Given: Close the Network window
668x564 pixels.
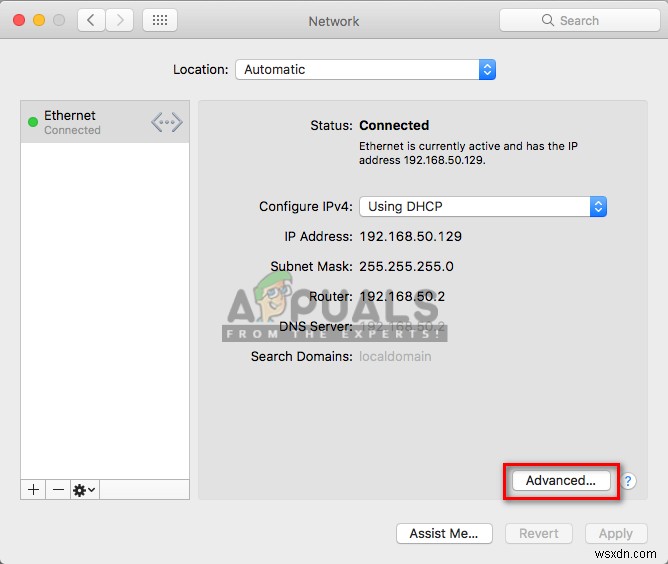Looking at the screenshot, I should (x=19, y=20).
